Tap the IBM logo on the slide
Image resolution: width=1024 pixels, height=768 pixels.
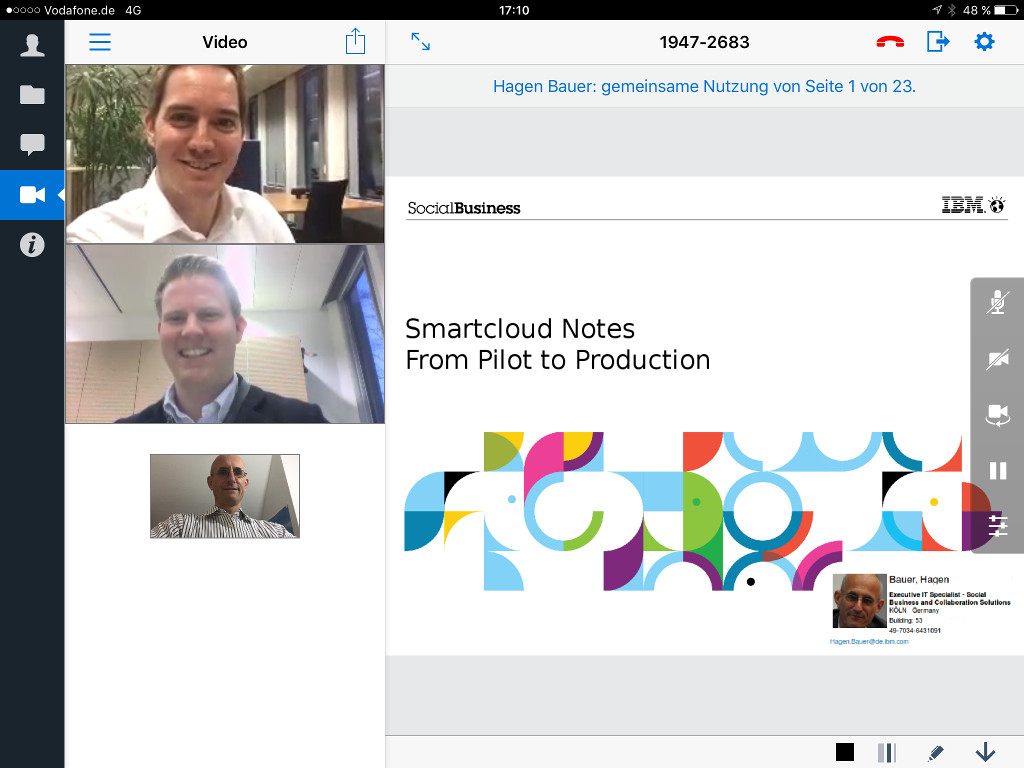(972, 205)
